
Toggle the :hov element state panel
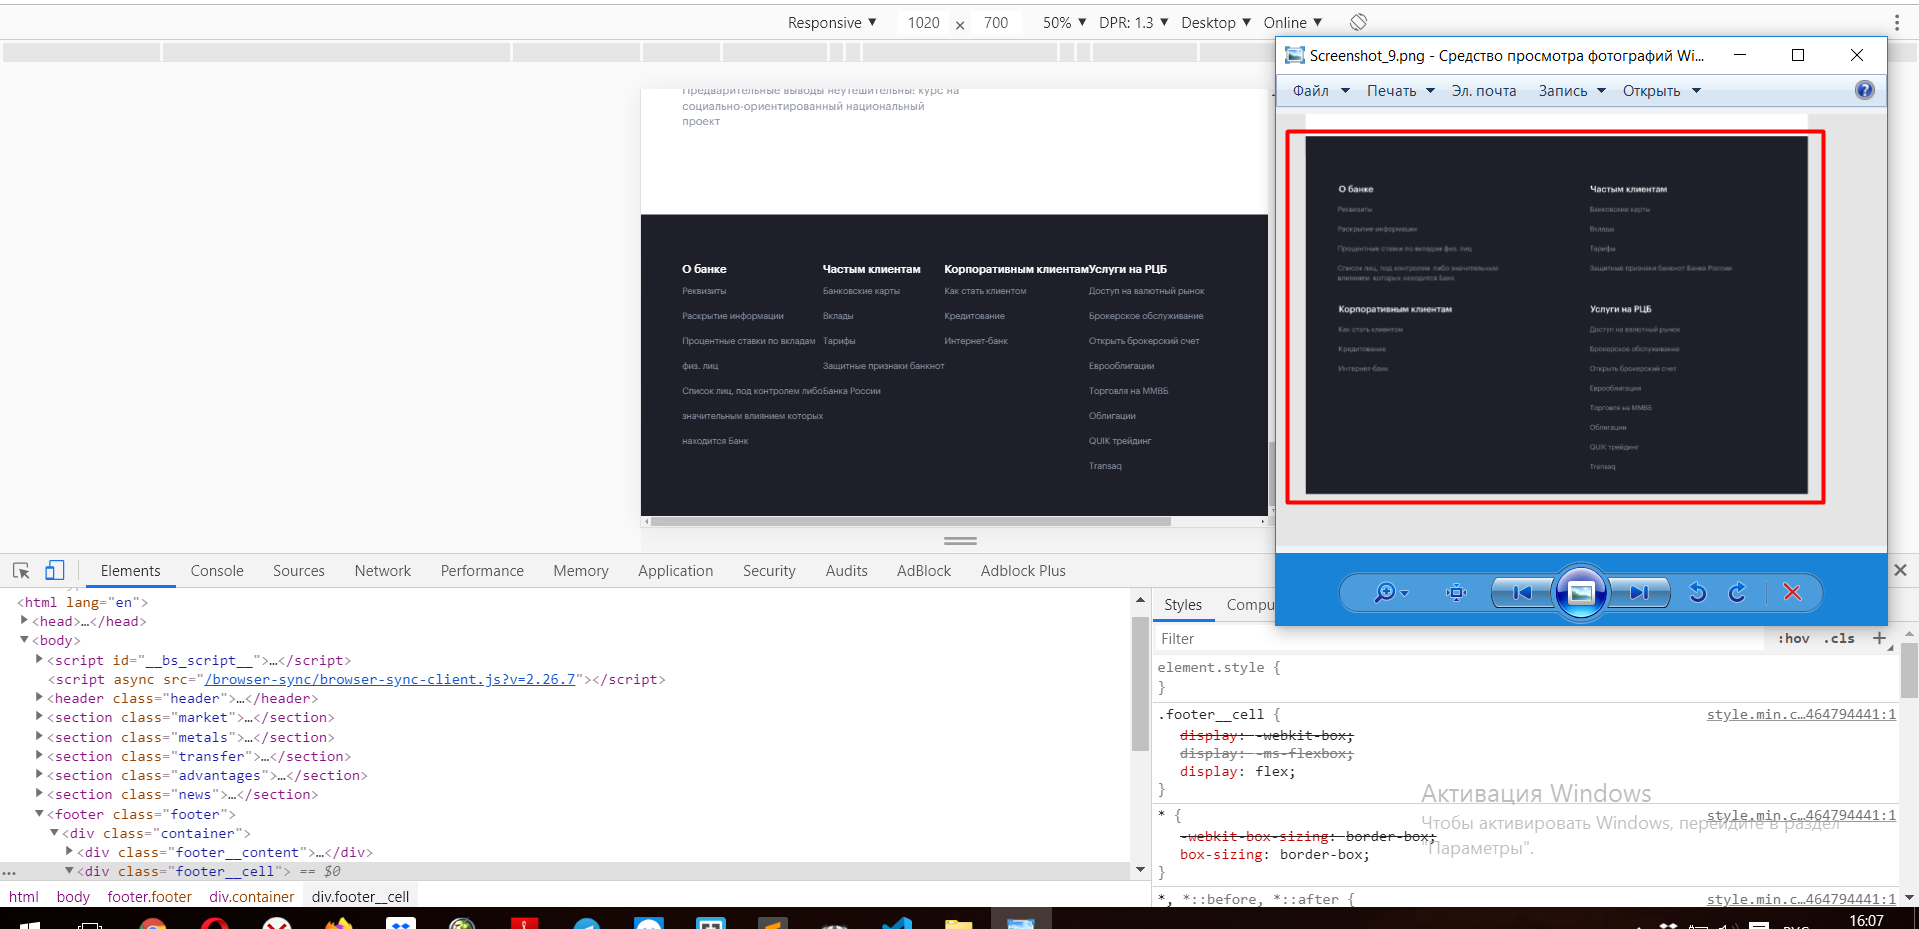pyautogui.click(x=1794, y=638)
